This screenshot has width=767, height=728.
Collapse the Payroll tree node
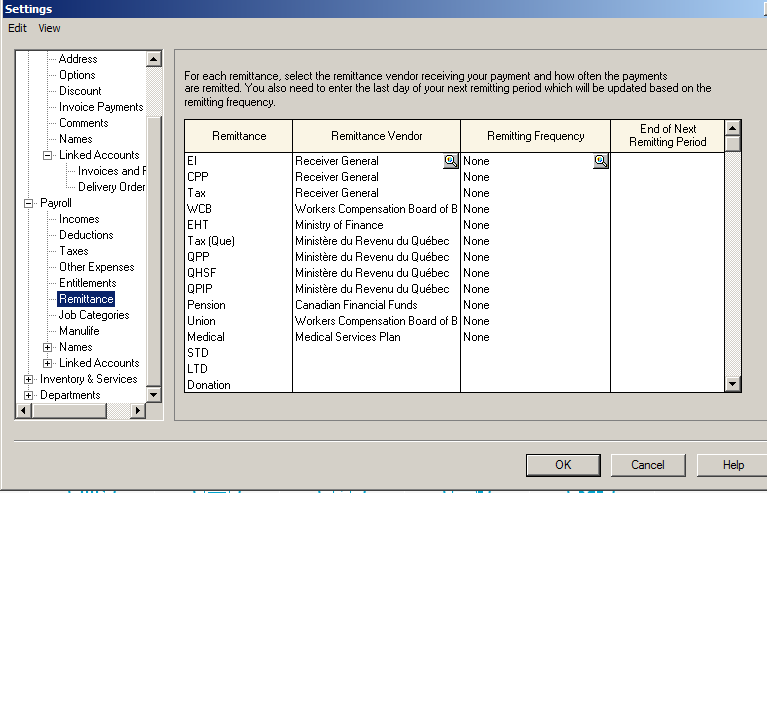[28, 203]
